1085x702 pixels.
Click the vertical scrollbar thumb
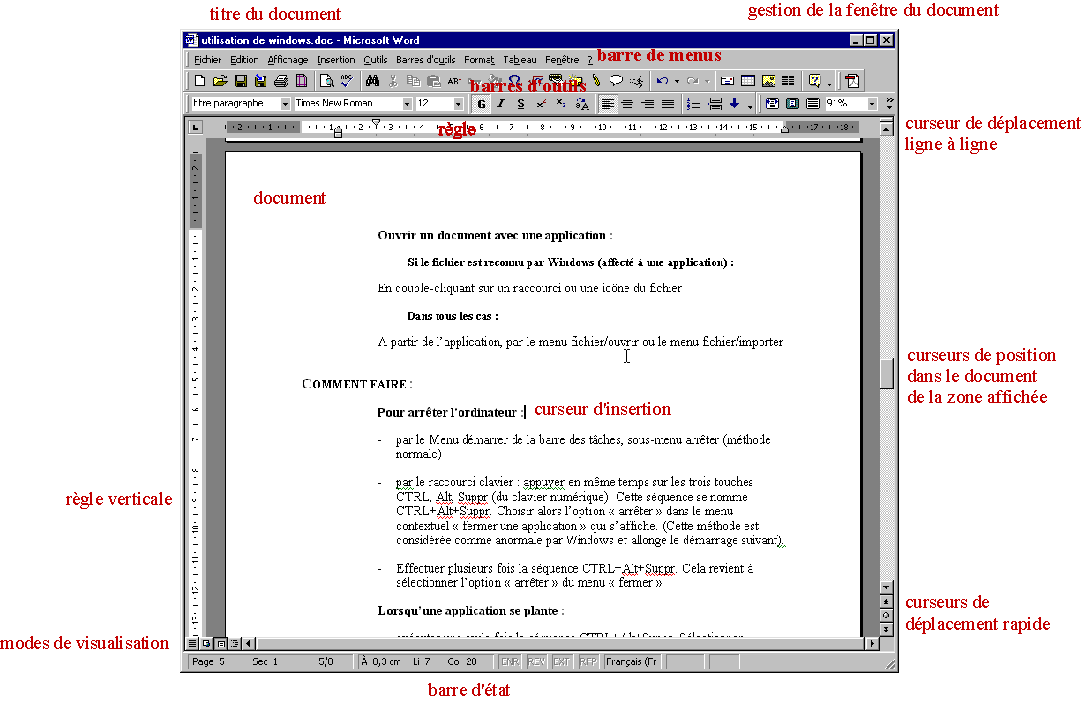(886, 374)
